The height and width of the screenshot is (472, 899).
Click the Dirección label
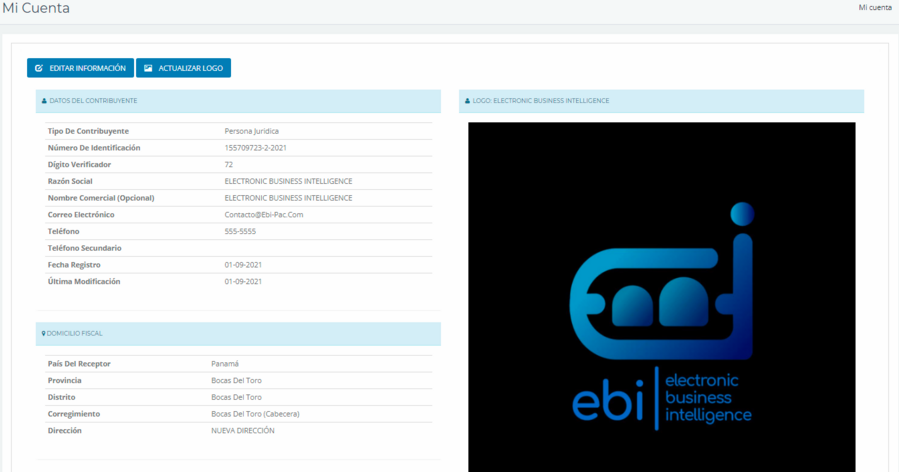click(x=65, y=430)
